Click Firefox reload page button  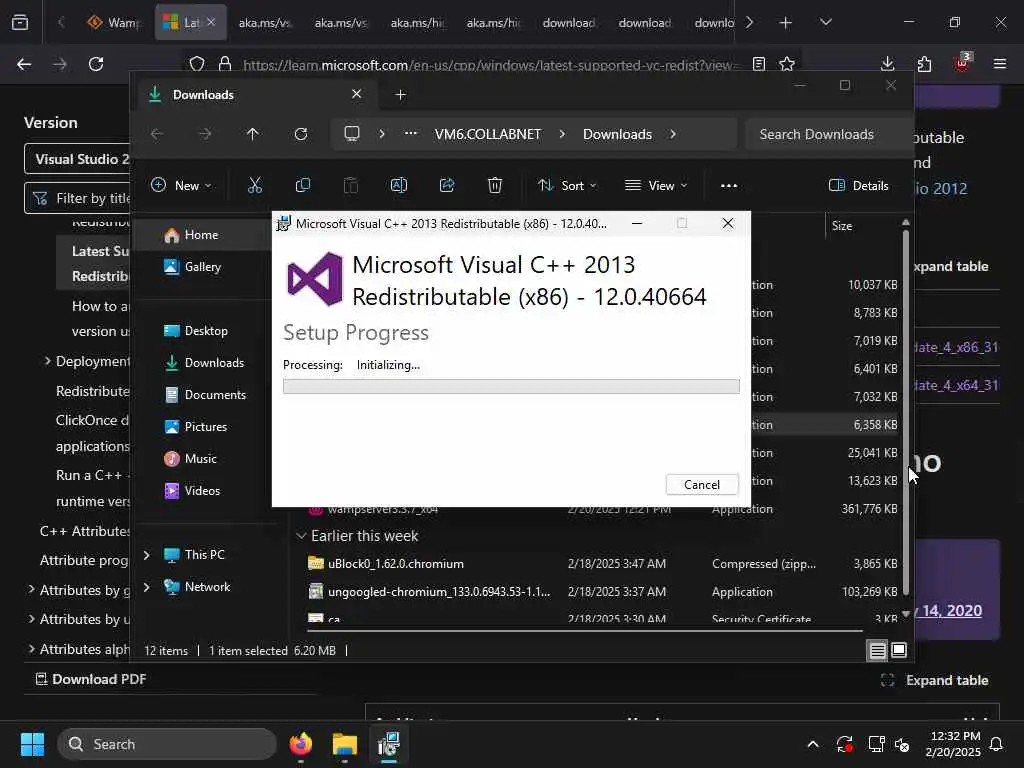96,64
